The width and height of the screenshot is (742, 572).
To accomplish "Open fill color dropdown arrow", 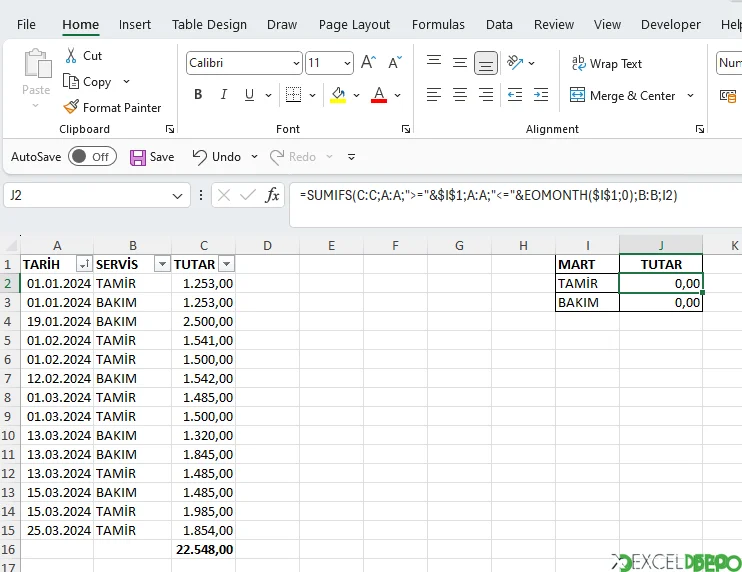I will point(356,95).
